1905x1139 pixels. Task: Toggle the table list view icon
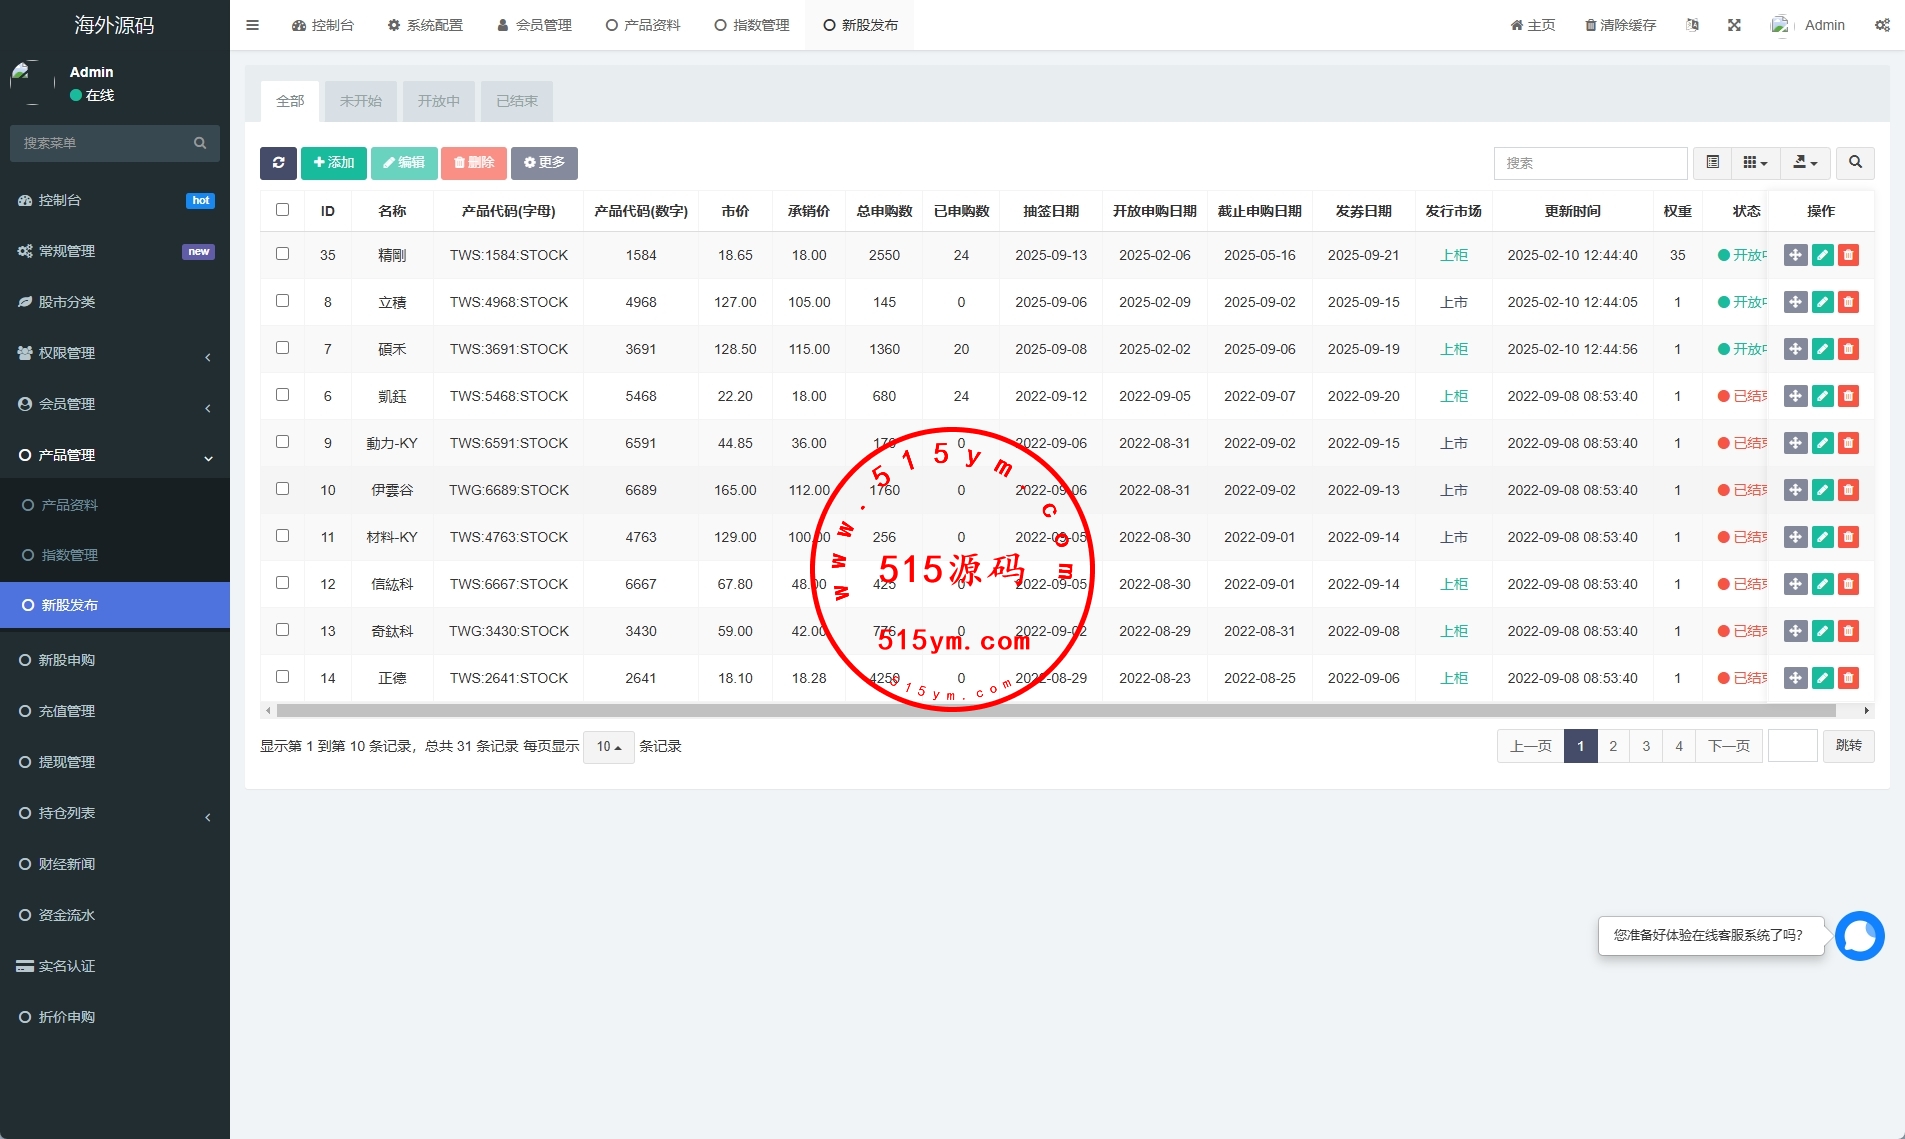(1712, 163)
